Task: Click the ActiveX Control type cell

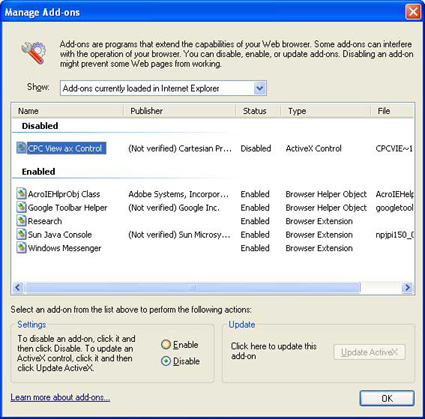Action: 313,148
